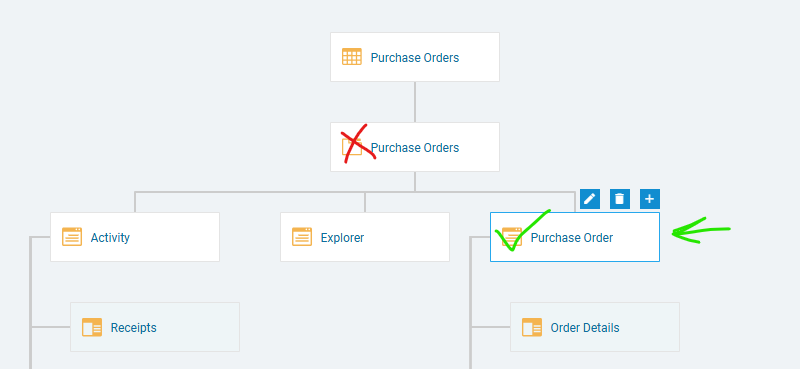
Task: Click the red X annotation mark
Action: [x=359, y=143]
